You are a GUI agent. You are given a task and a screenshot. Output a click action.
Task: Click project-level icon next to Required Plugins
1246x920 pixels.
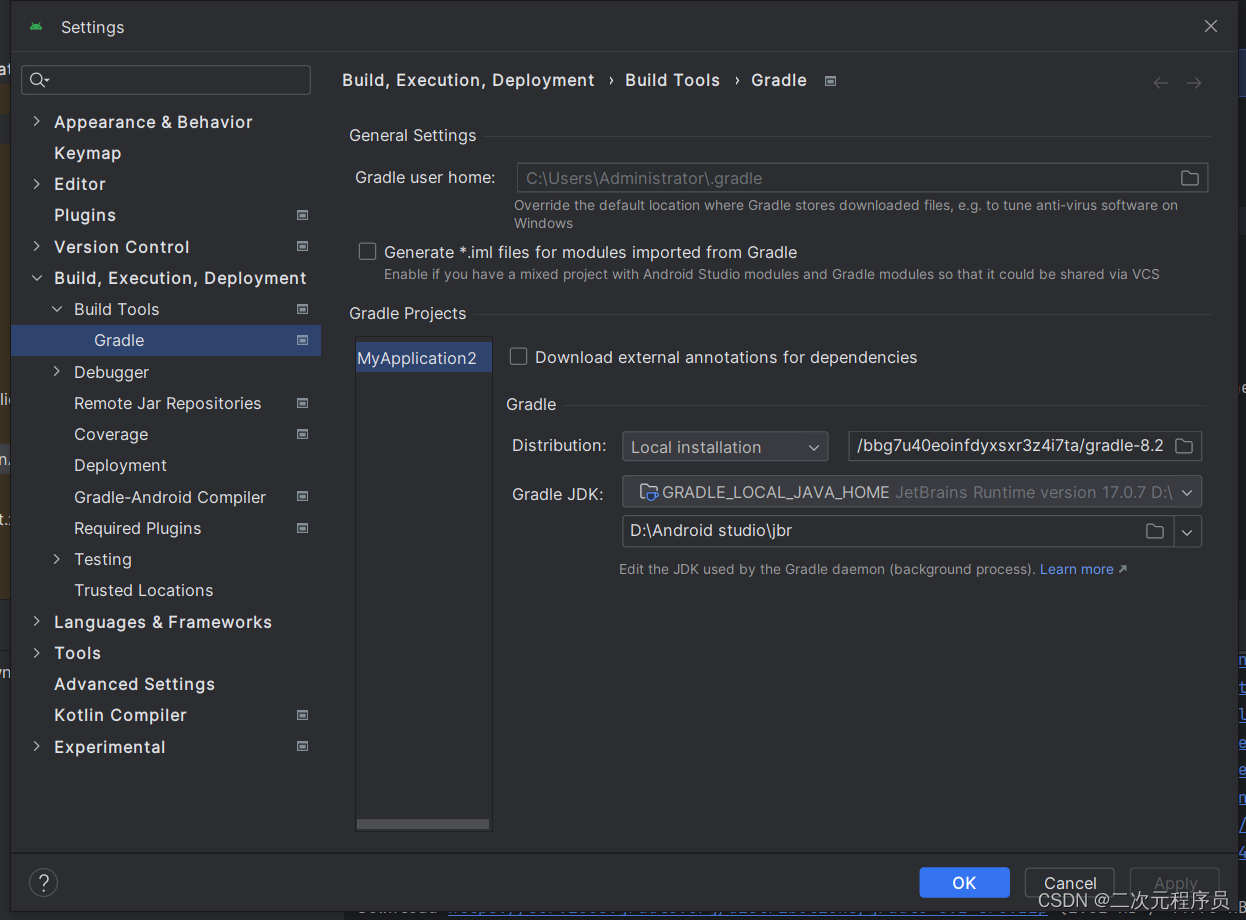coord(302,528)
